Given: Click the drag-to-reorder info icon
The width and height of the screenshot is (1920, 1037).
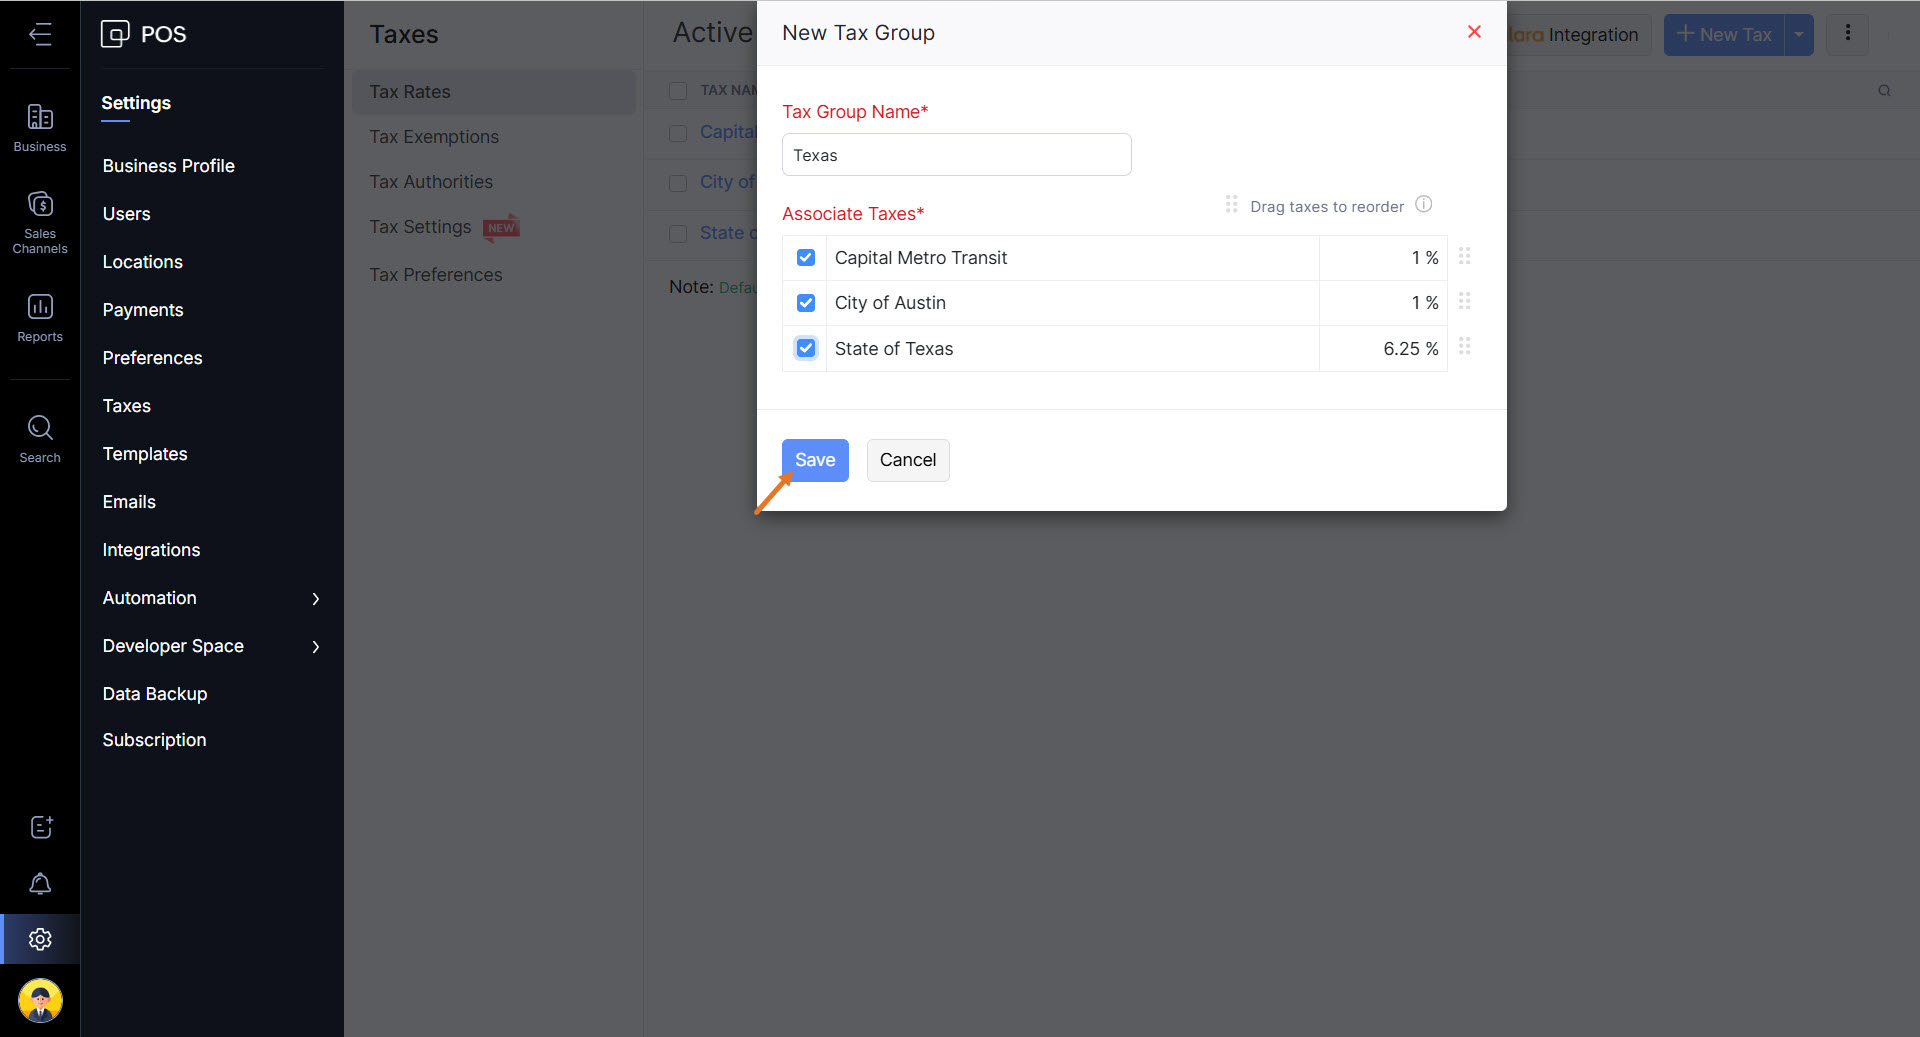Looking at the screenshot, I should pyautogui.click(x=1424, y=205).
